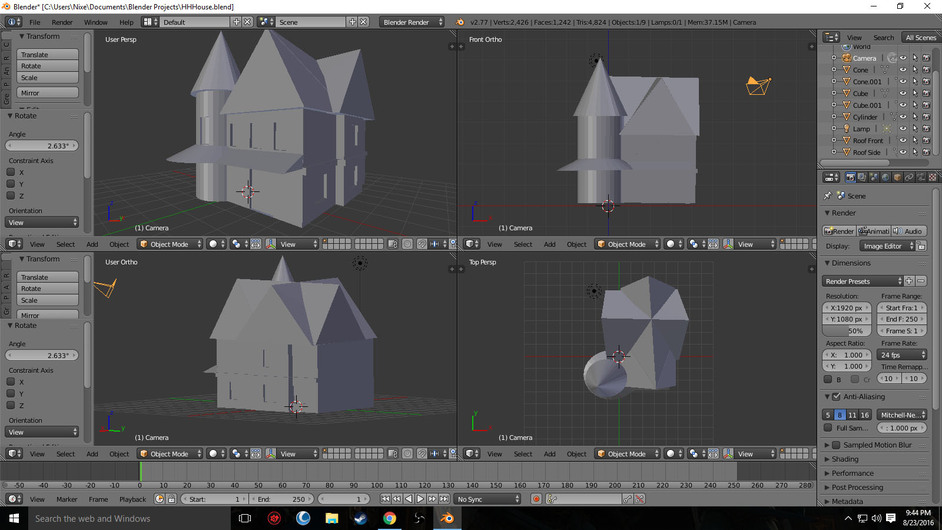Open the Frame Rate 24 fps dropdown
The width and height of the screenshot is (942, 530).
pyautogui.click(x=903, y=355)
